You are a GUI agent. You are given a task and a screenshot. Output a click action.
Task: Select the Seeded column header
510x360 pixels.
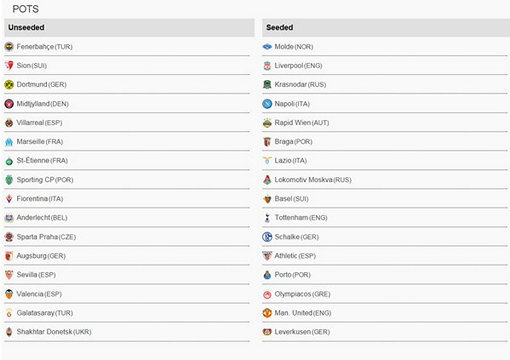pyautogui.click(x=386, y=27)
